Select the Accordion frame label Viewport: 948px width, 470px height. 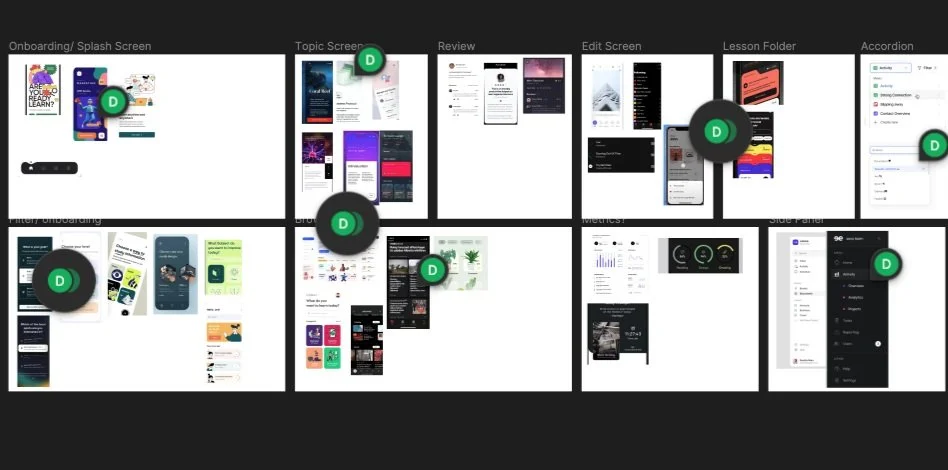pos(887,47)
